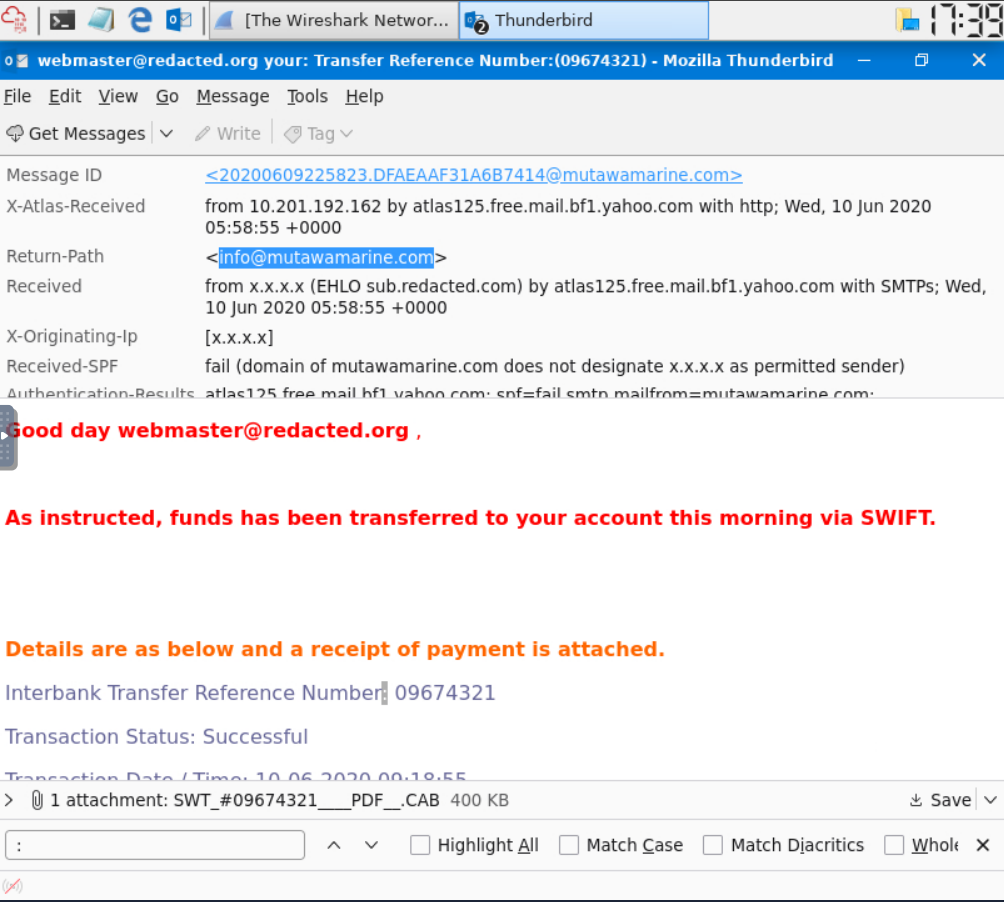Open the Save options dropdown arrow

[x=990, y=800]
